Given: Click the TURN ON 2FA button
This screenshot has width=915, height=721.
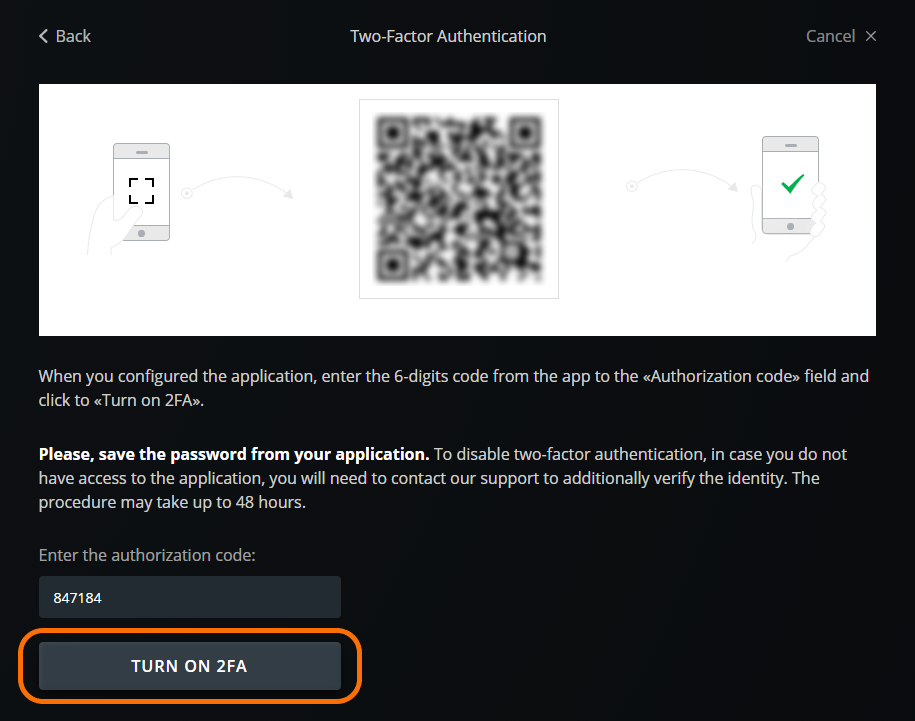Looking at the screenshot, I should click(190, 666).
